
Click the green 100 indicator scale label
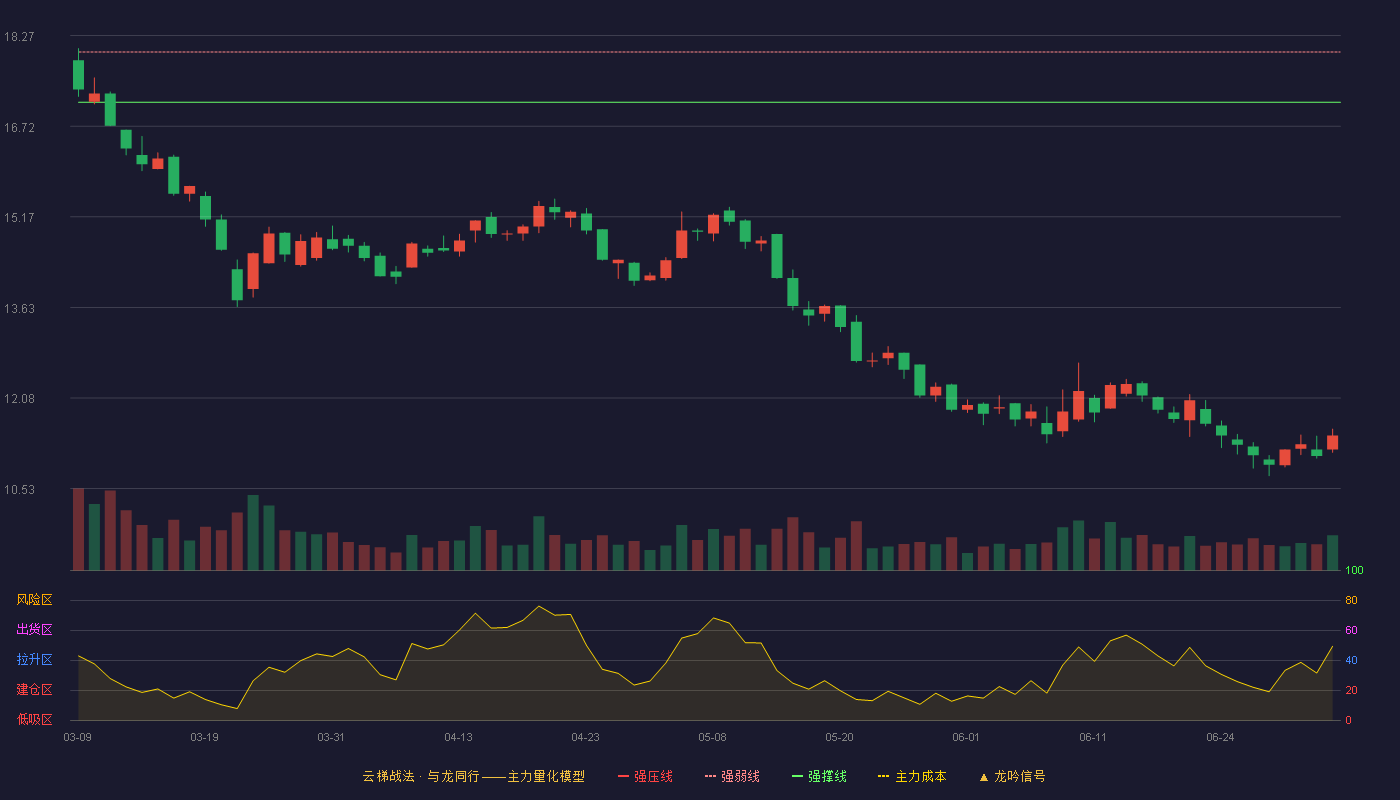pyautogui.click(x=1354, y=571)
